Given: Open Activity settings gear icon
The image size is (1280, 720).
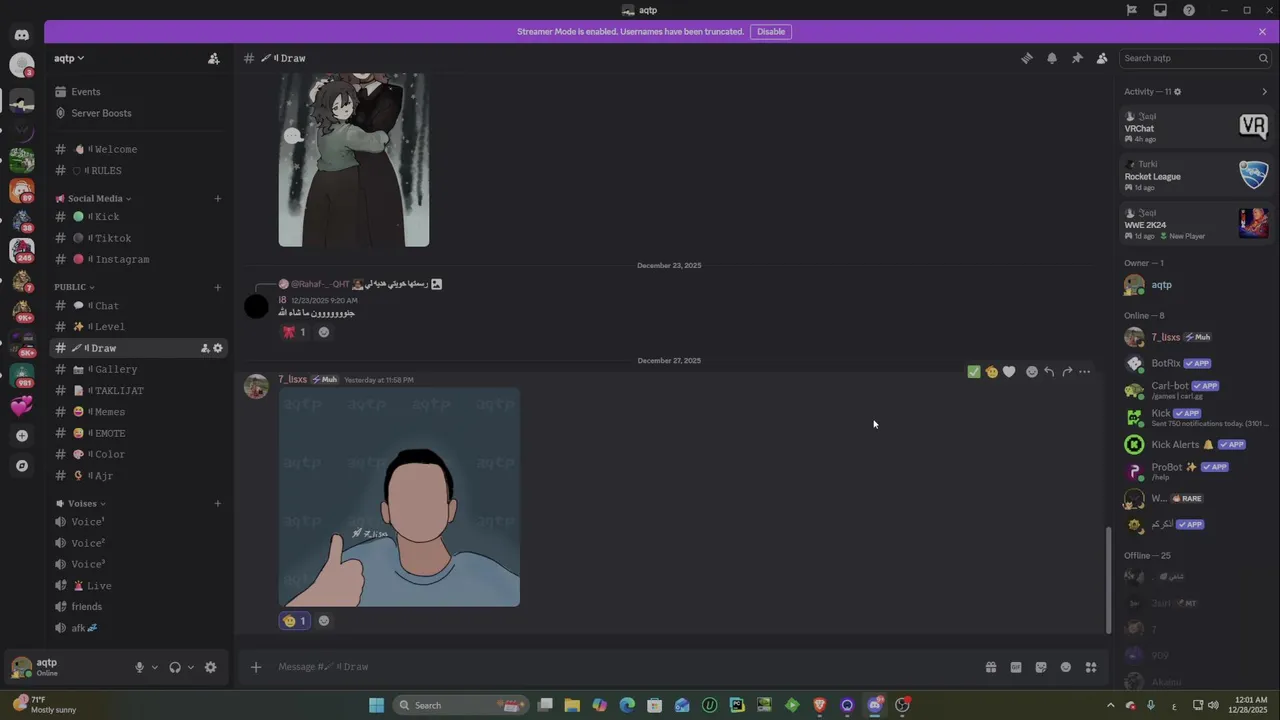Looking at the screenshot, I should coord(1177,92).
